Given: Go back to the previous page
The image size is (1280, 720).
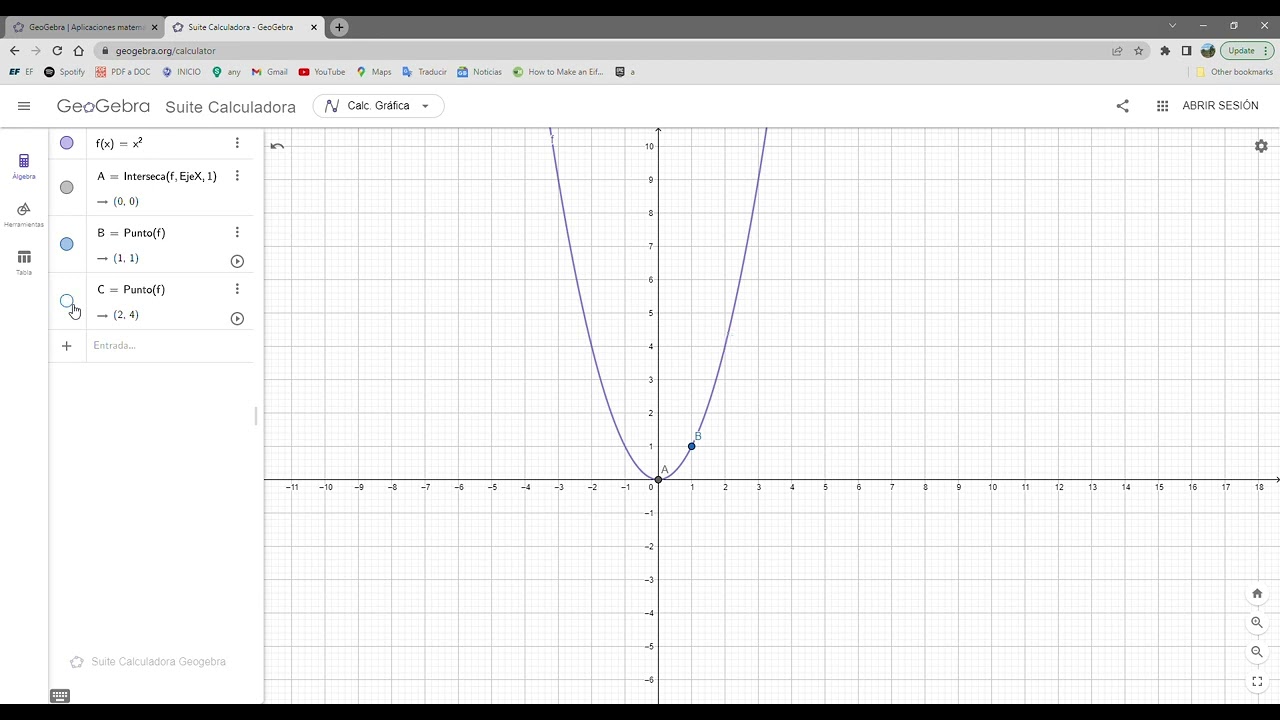Looking at the screenshot, I should pyautogui.click(x=14, y=51).
